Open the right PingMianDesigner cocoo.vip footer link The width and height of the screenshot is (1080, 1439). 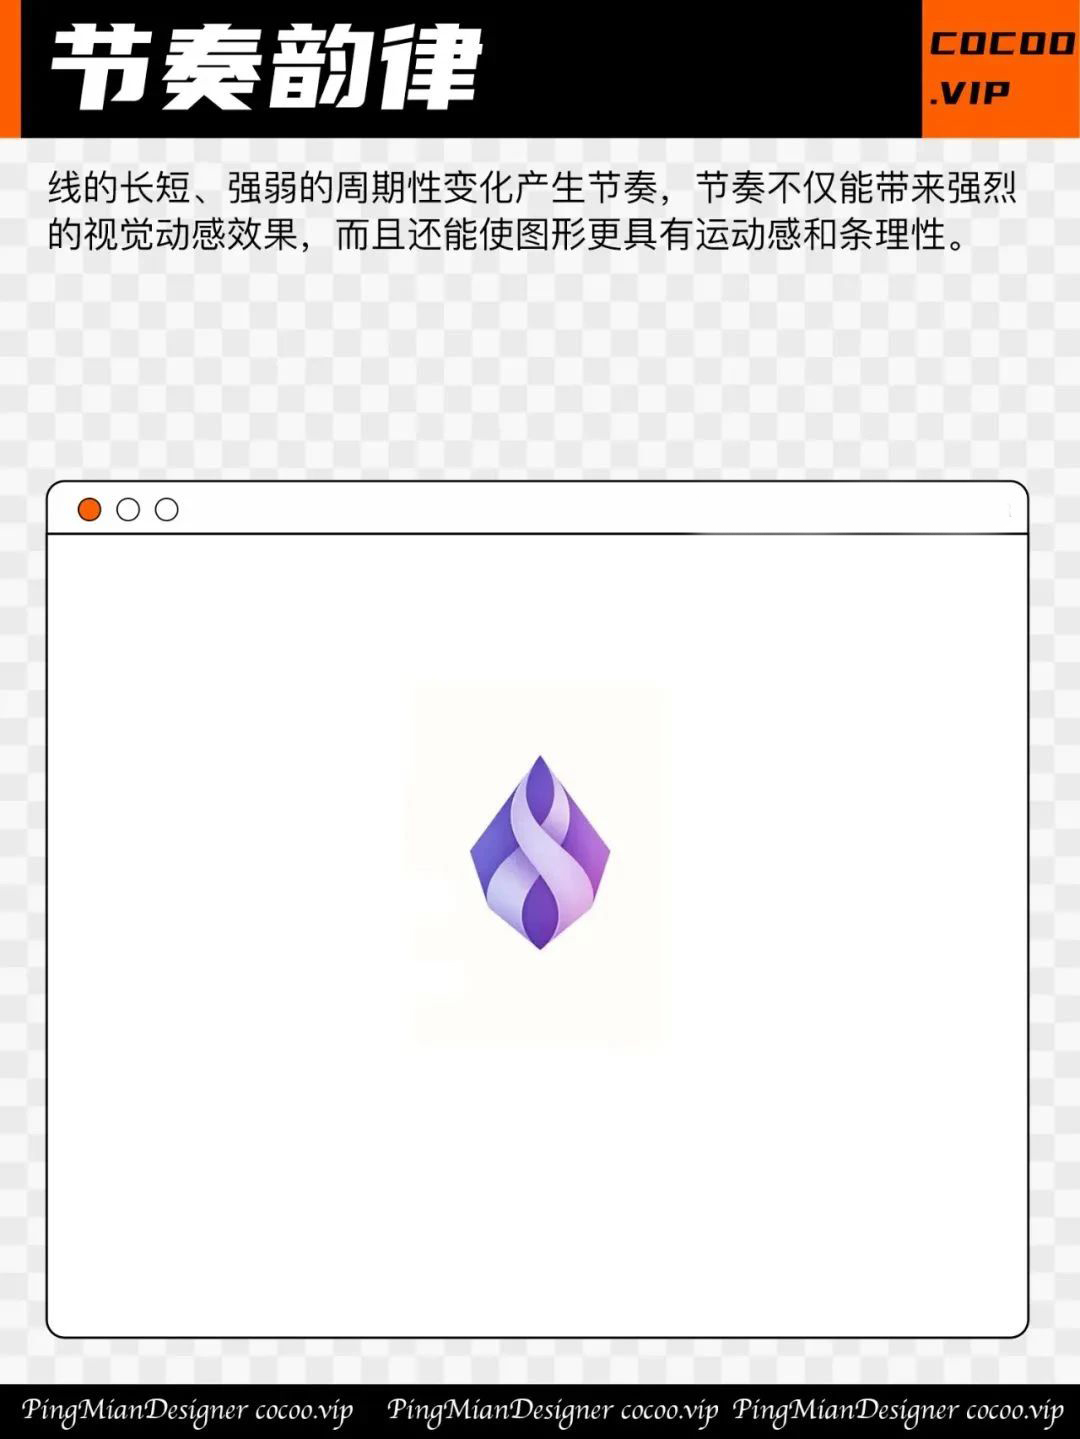point(898,1411)
